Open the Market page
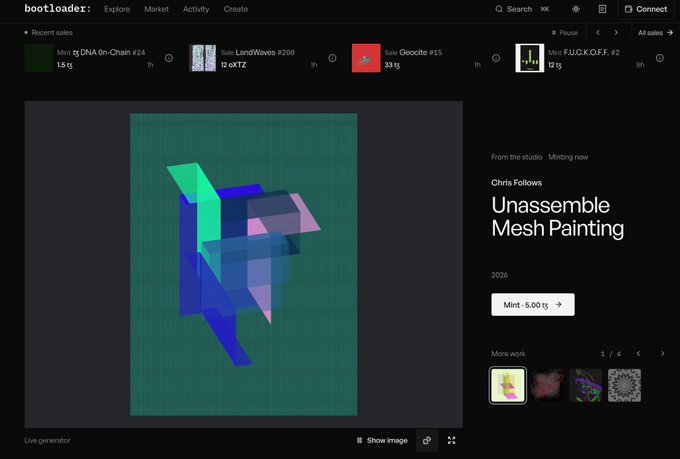680x459 pixels. coord(157,9)
